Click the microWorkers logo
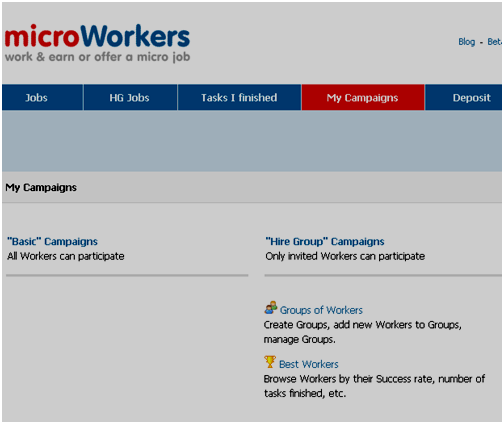The image size is (504, 424). 97,36
